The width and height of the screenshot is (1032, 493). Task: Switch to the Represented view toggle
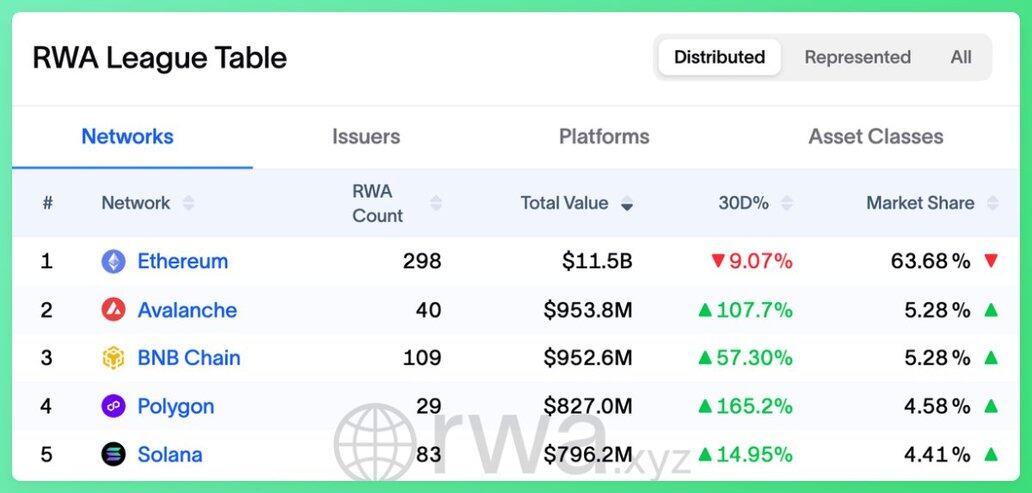click(x=857, y=57)
